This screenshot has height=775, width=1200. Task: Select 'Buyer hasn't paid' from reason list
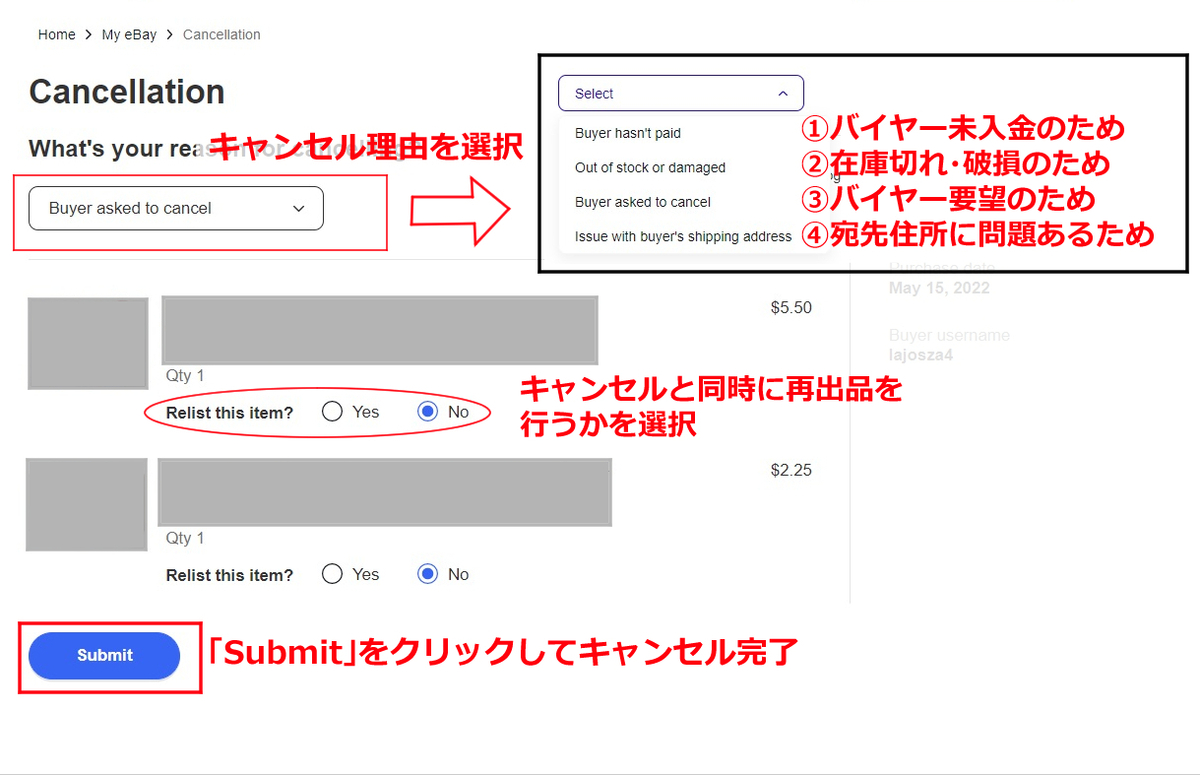[625, 132]
